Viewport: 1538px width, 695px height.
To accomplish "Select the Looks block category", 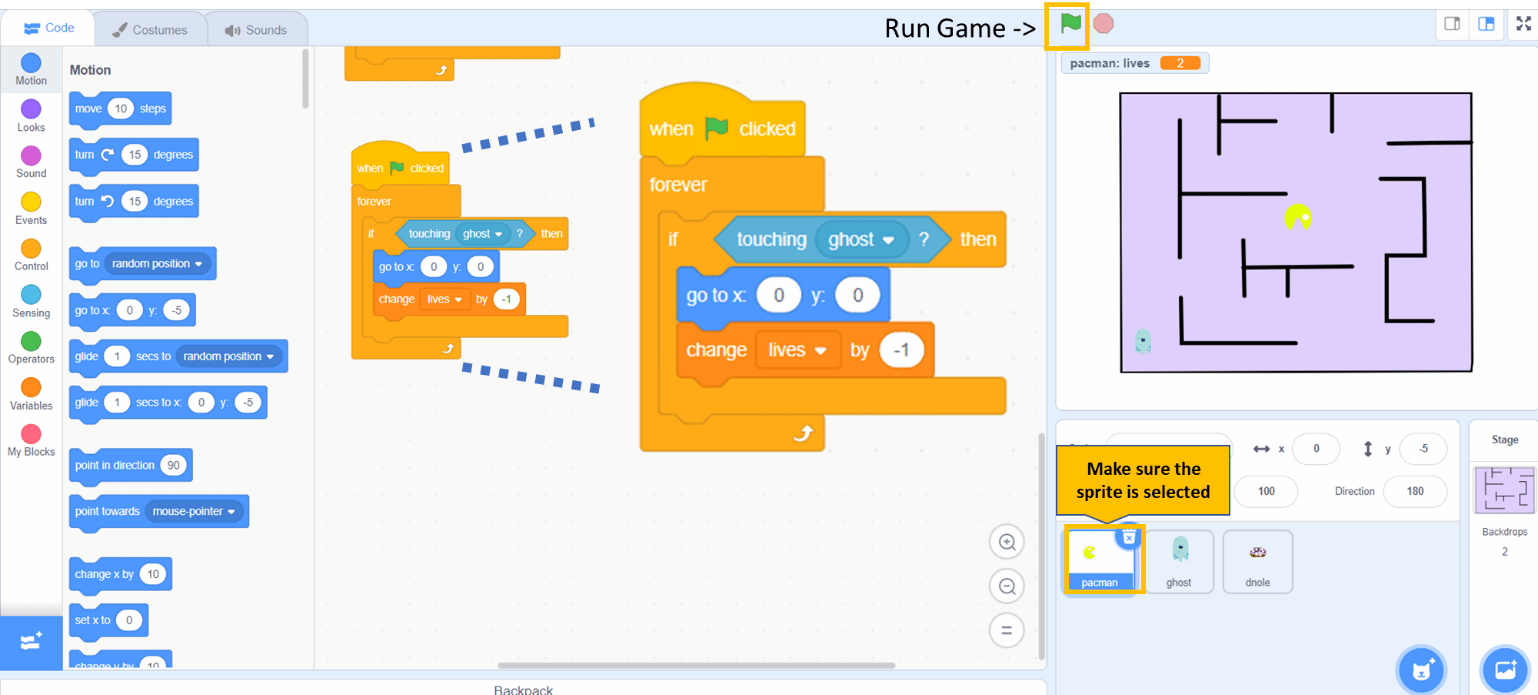I will pos(31,116).
